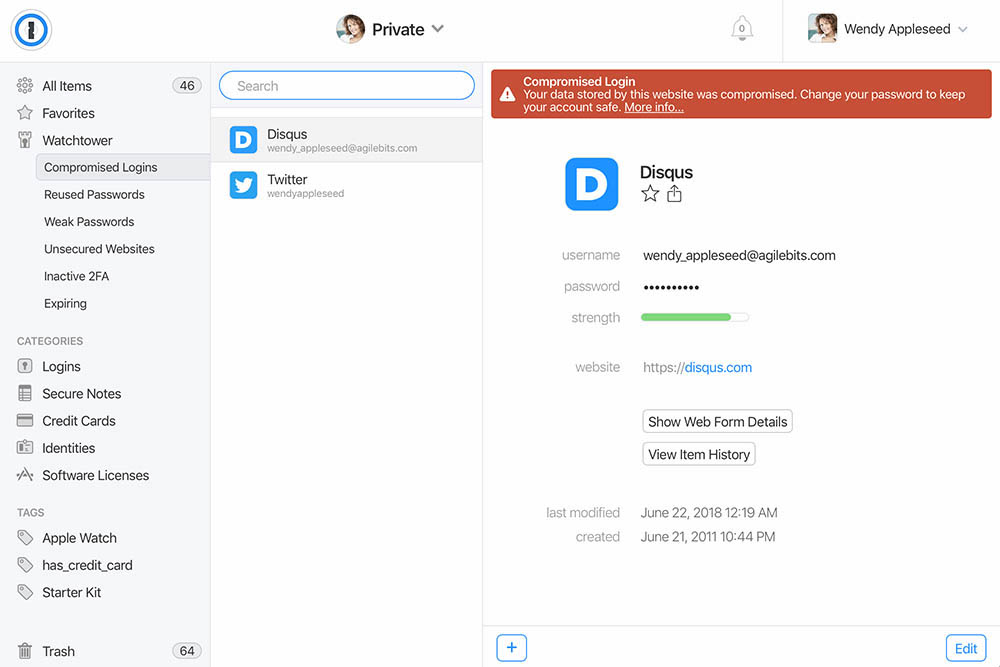Click the Edit button
Viewport: 1000px width, 667px height.
(x=966, y=648)
